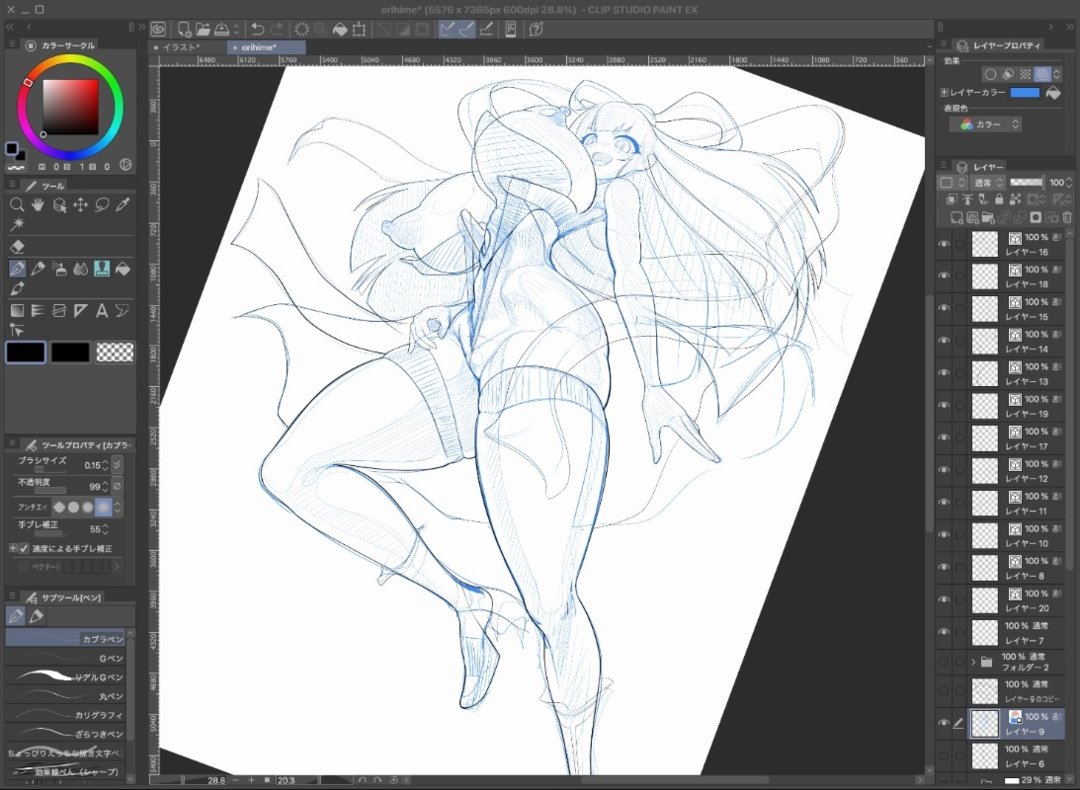Hide layer レイヤー 7 using its eye

tap(944, 632)
